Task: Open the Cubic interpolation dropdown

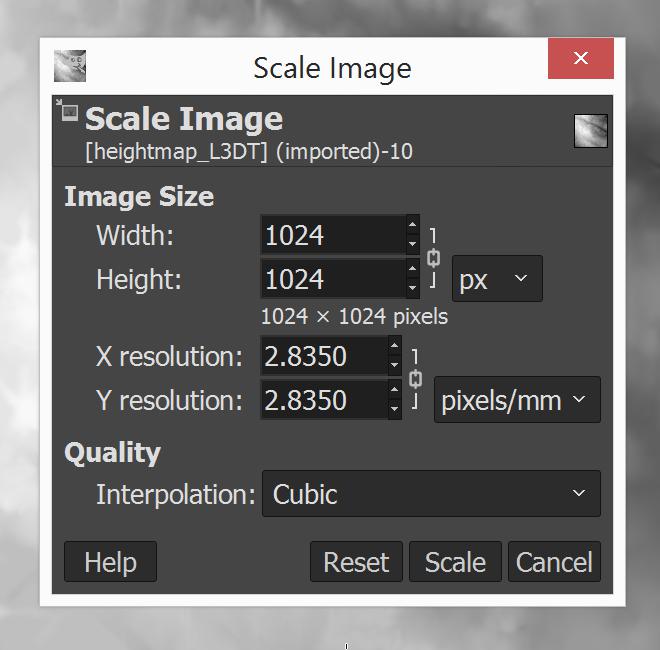Action: click(x=431, y=493)
